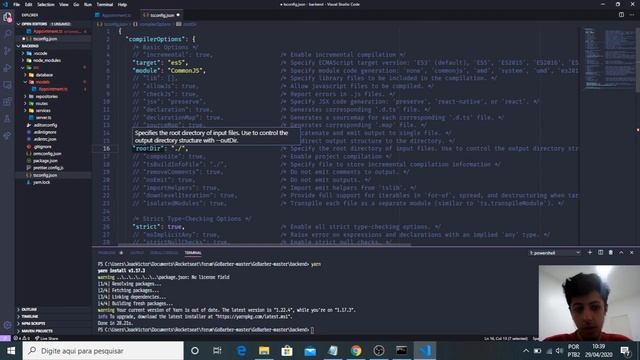Close the terminal panel
Viewport: 640px width, 360px height.
coord(632,253)
